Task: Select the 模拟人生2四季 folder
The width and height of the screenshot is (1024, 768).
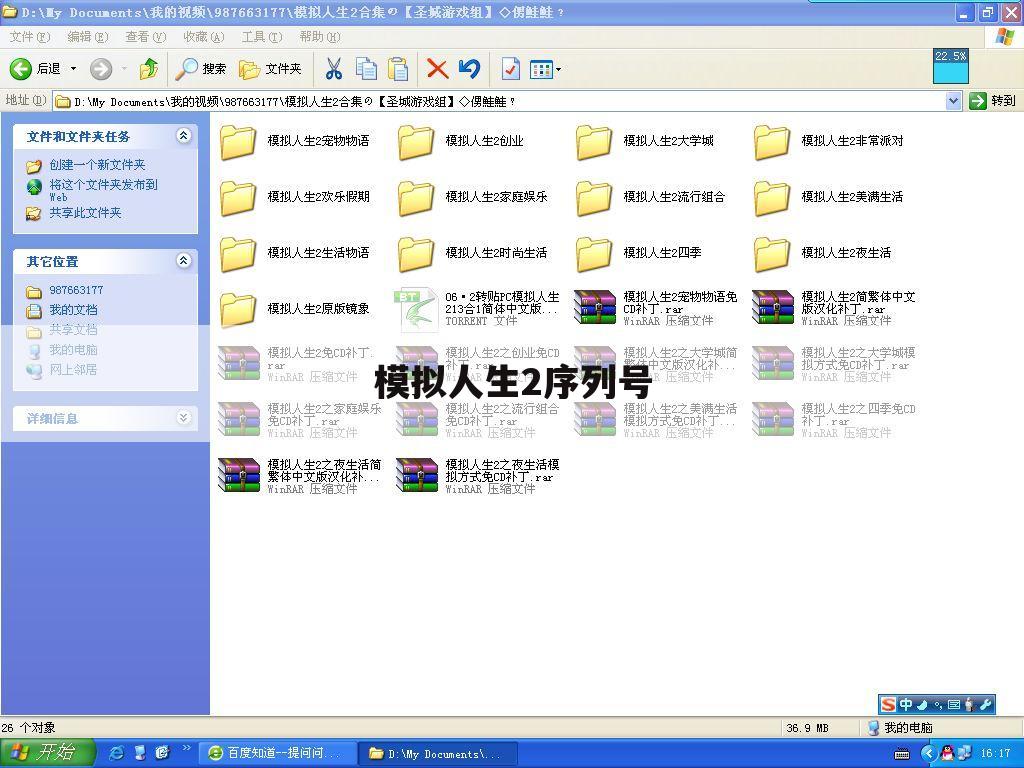Action: click(x=639, y=253)
